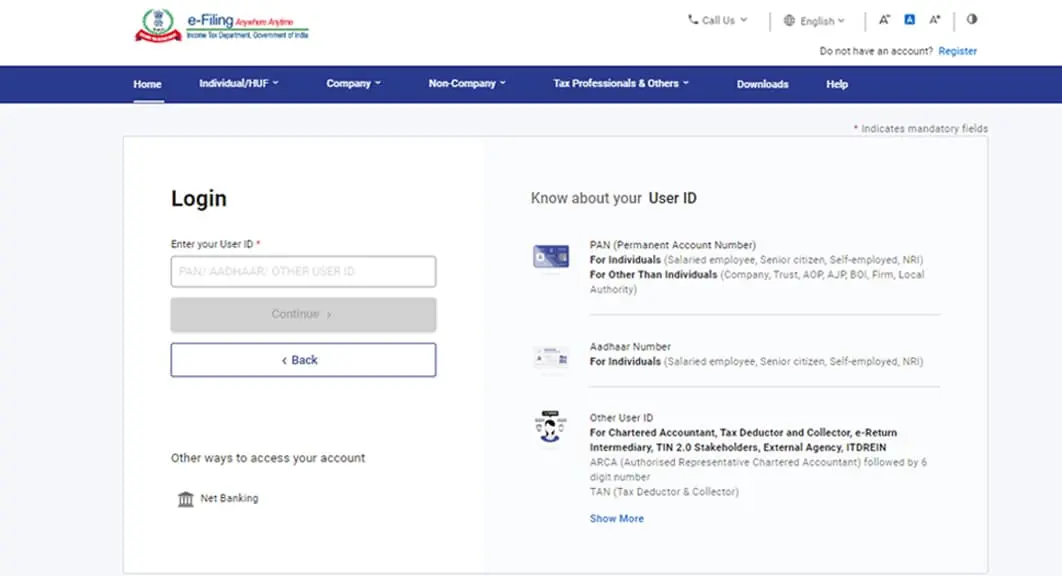1062x576 pixels.
Task: Open the Call Us dropdown
Action: (x=718, y=20)
